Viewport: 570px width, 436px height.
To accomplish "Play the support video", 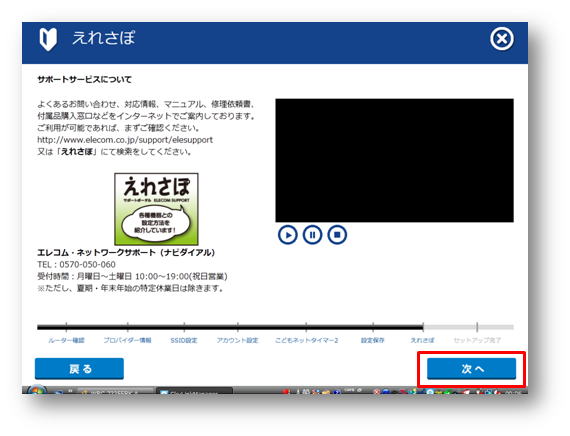I will tap(288, 235).
